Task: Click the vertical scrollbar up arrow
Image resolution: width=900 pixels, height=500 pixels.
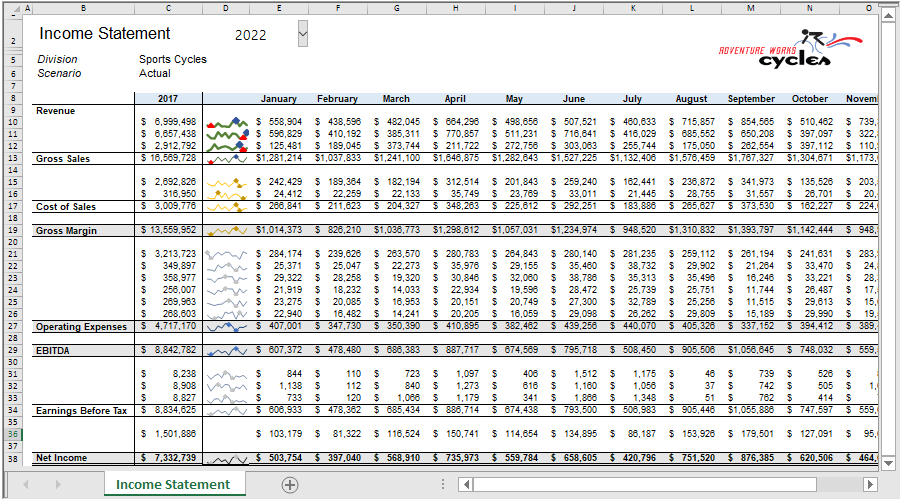Action: [888, 15]
